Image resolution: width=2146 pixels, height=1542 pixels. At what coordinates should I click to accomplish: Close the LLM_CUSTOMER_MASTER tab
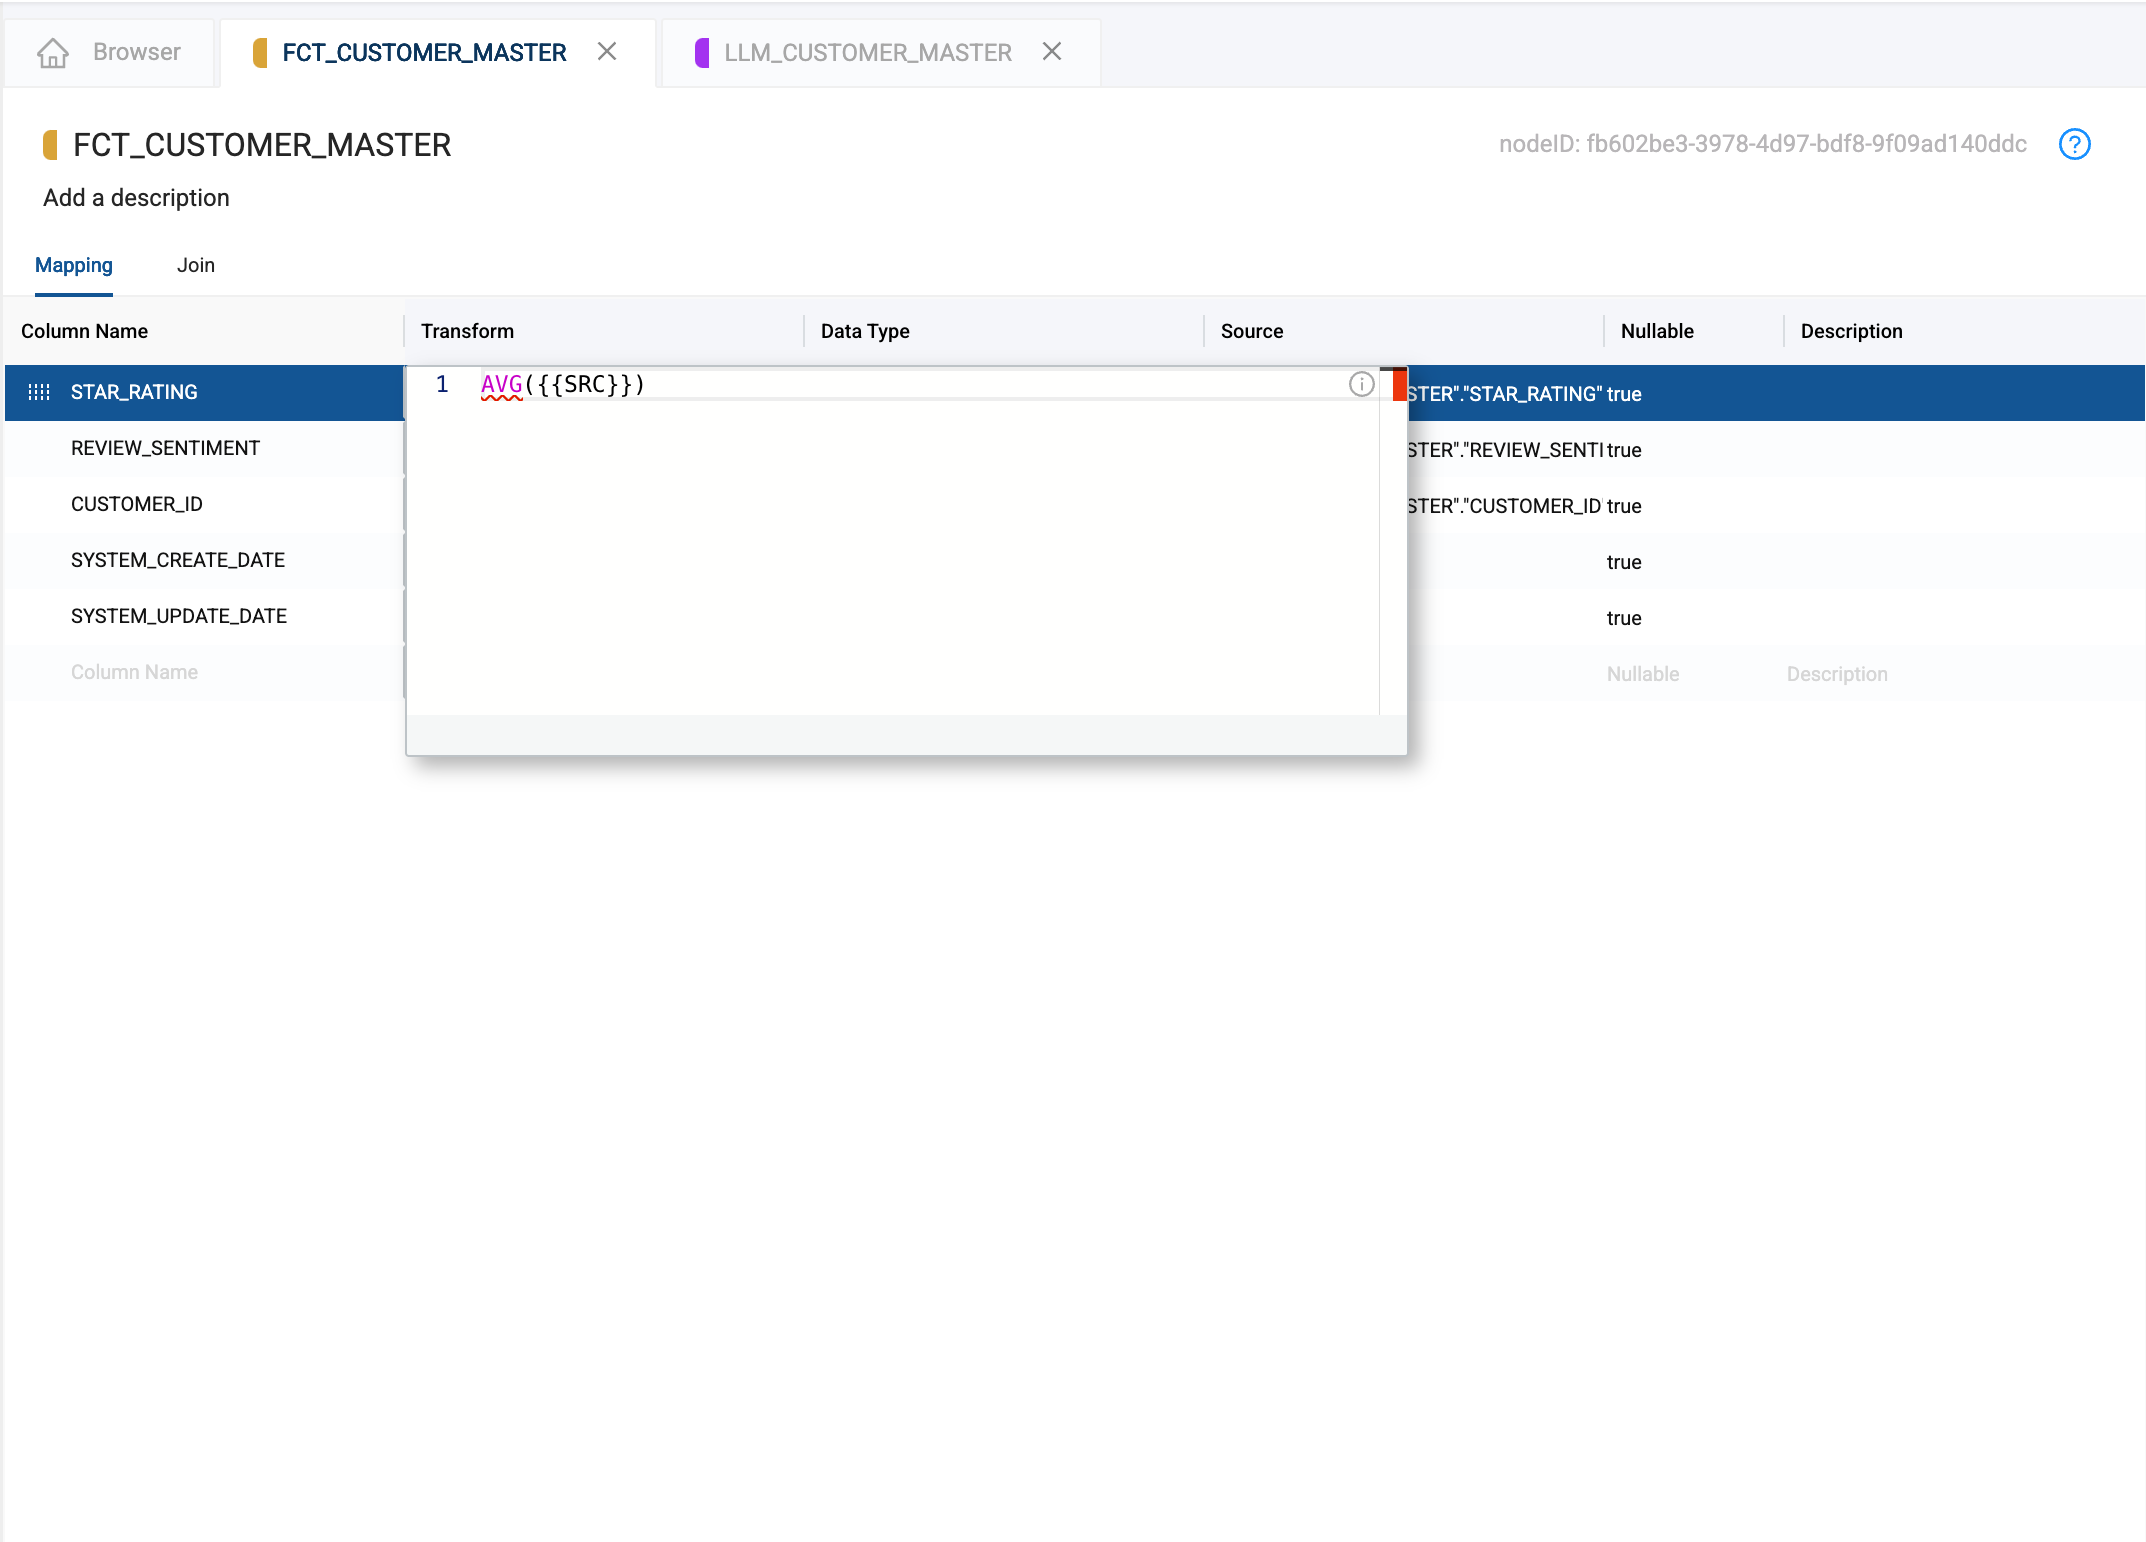point(1051,51)
